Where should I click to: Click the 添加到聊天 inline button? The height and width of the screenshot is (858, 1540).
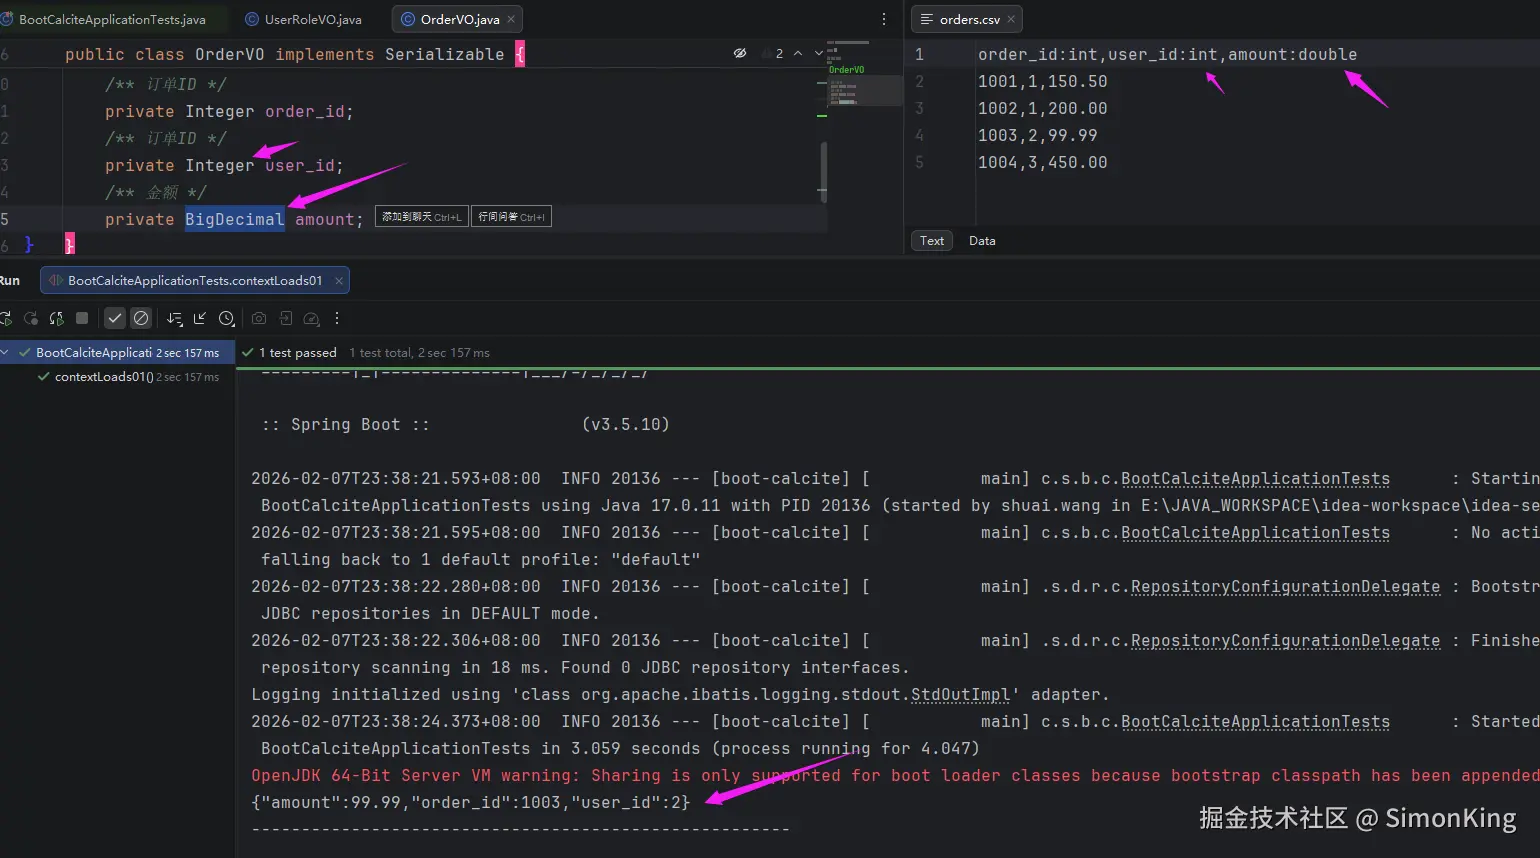(421, 217)
